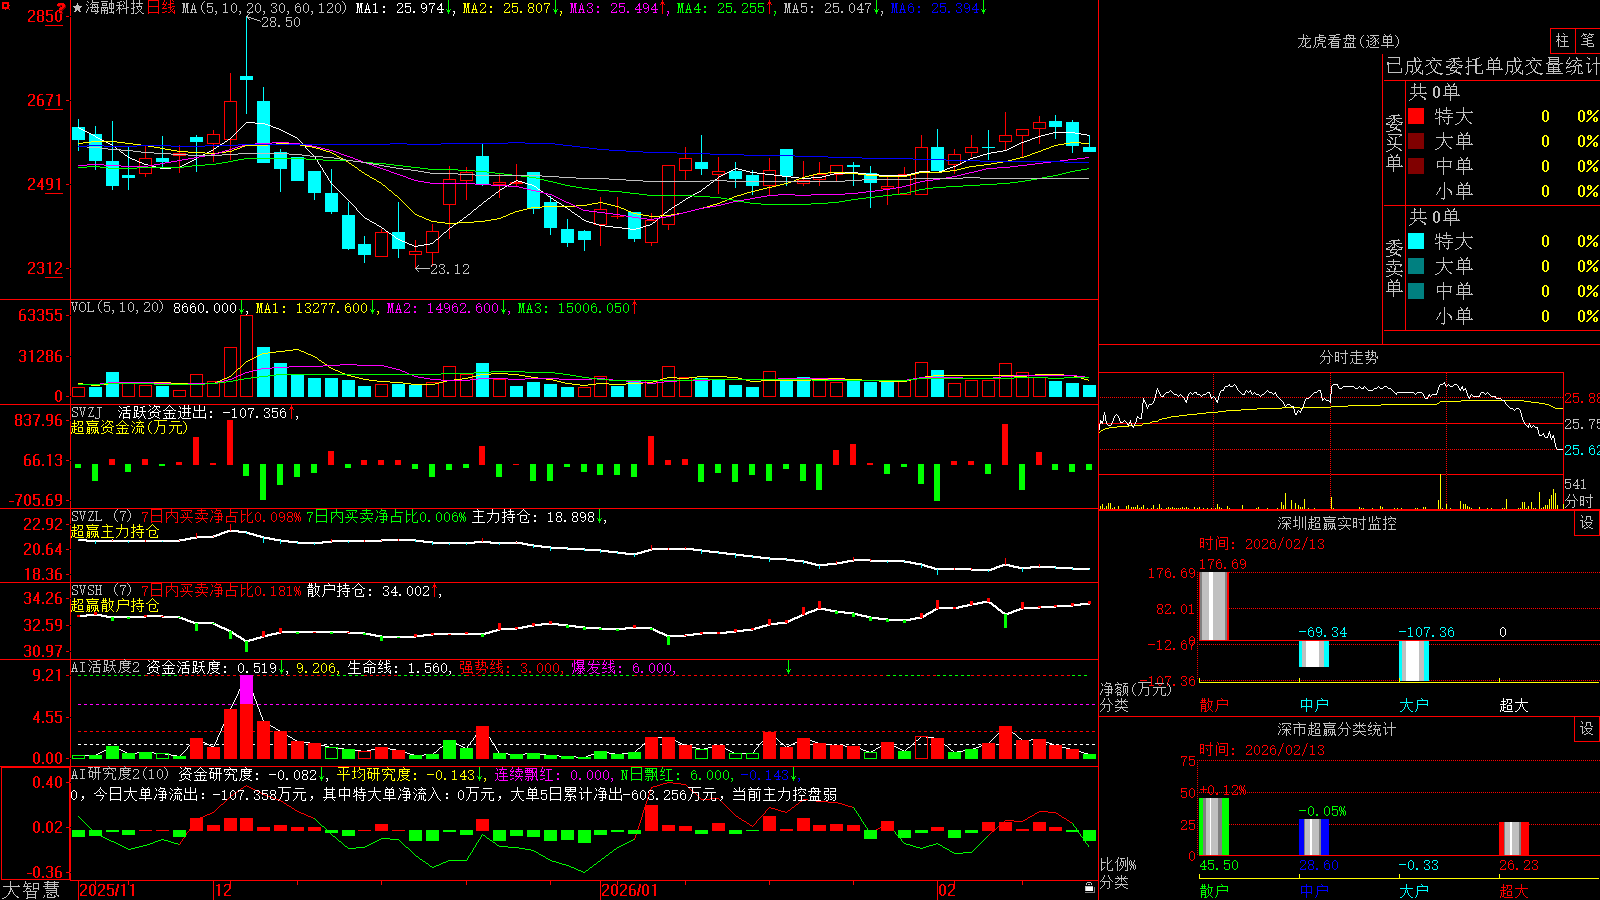
Task: Click the SVZL (7) indicator label
Action: [x=101, y=517]
